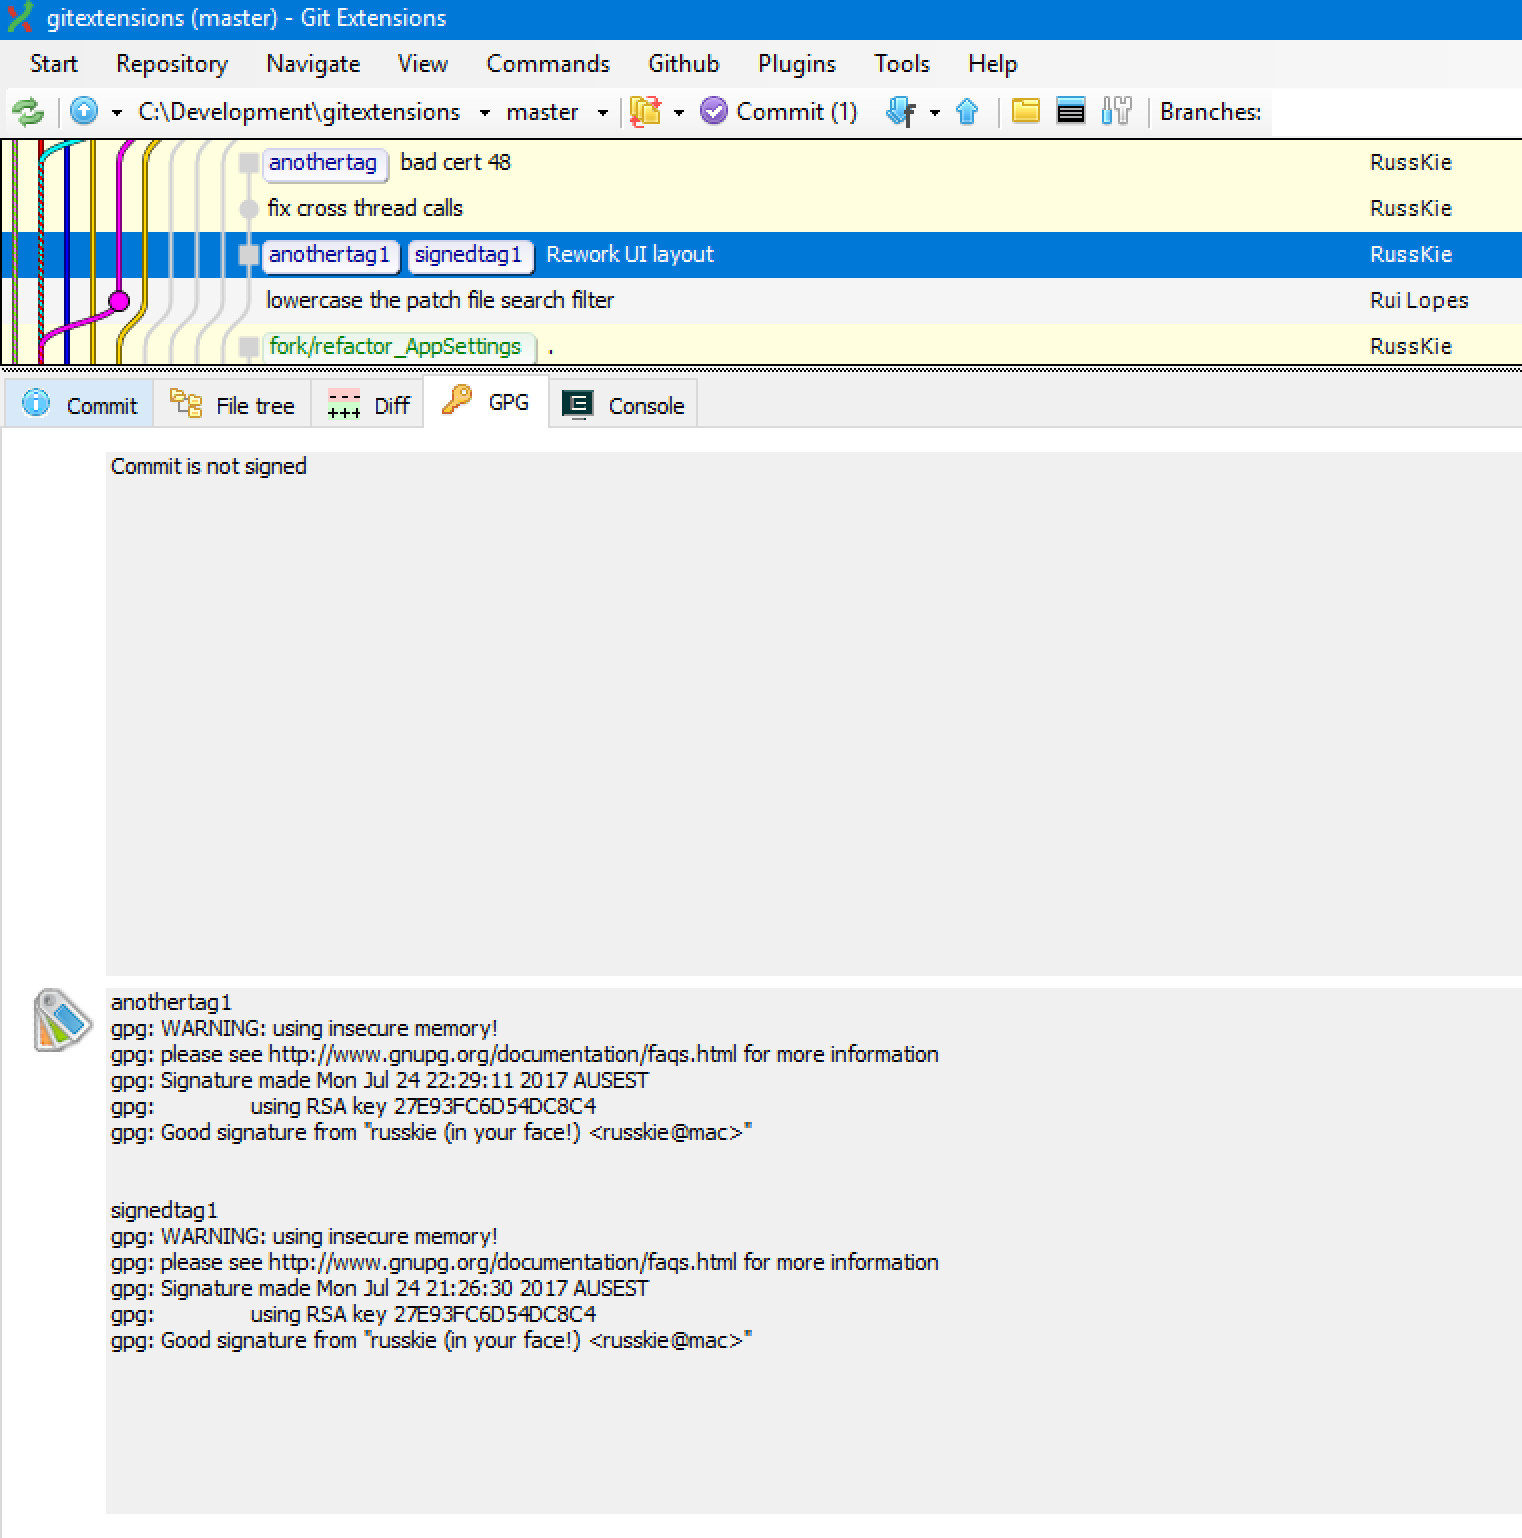Select the anothertag1 tag label

click(330, 255)
